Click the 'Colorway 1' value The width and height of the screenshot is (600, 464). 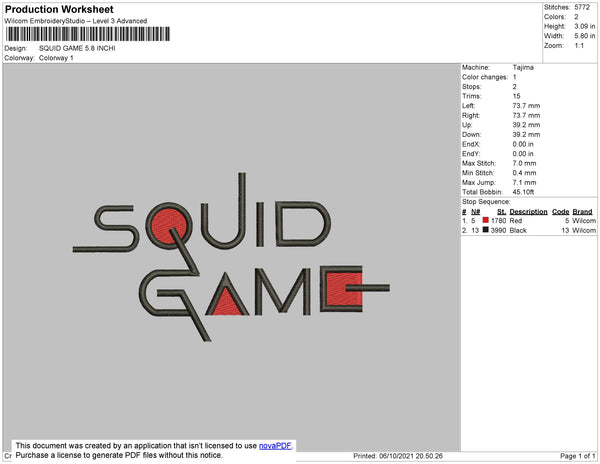(56, 58)
